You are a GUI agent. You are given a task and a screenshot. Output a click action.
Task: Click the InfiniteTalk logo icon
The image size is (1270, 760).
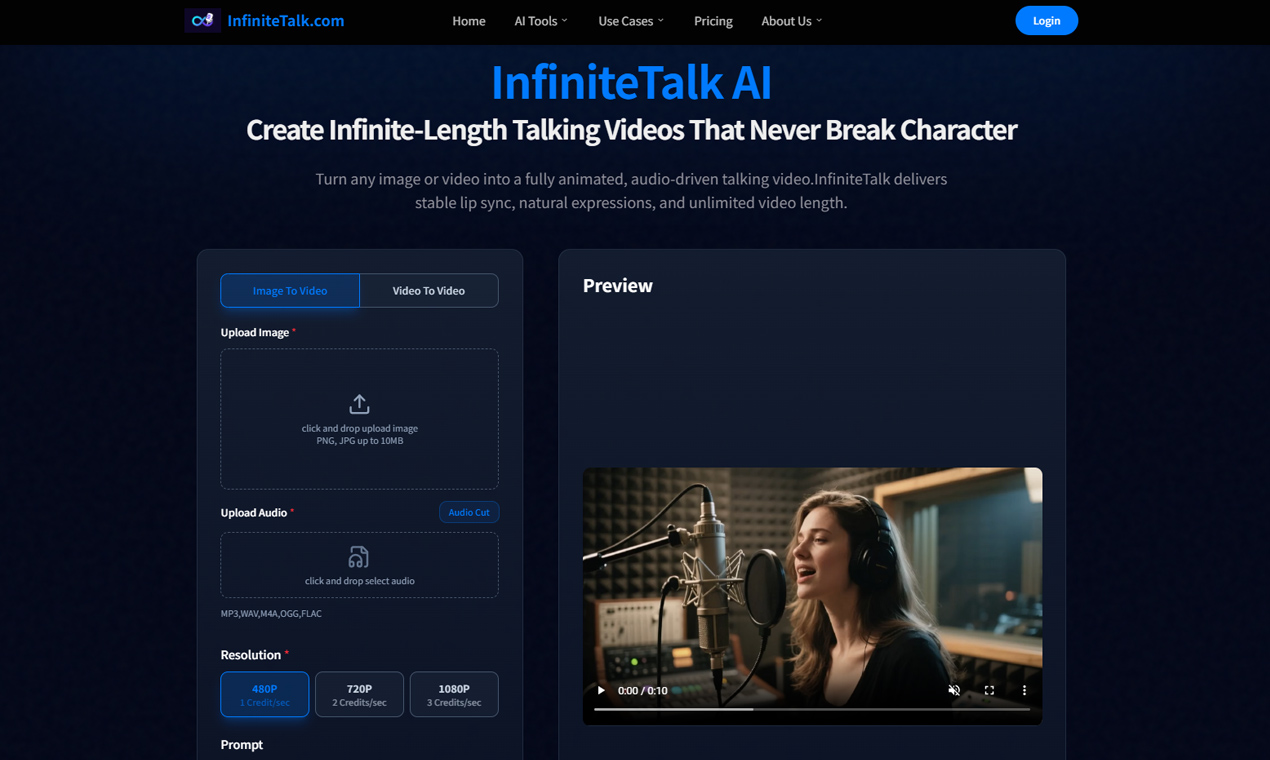pyautogui.click(x=203, y=20)
